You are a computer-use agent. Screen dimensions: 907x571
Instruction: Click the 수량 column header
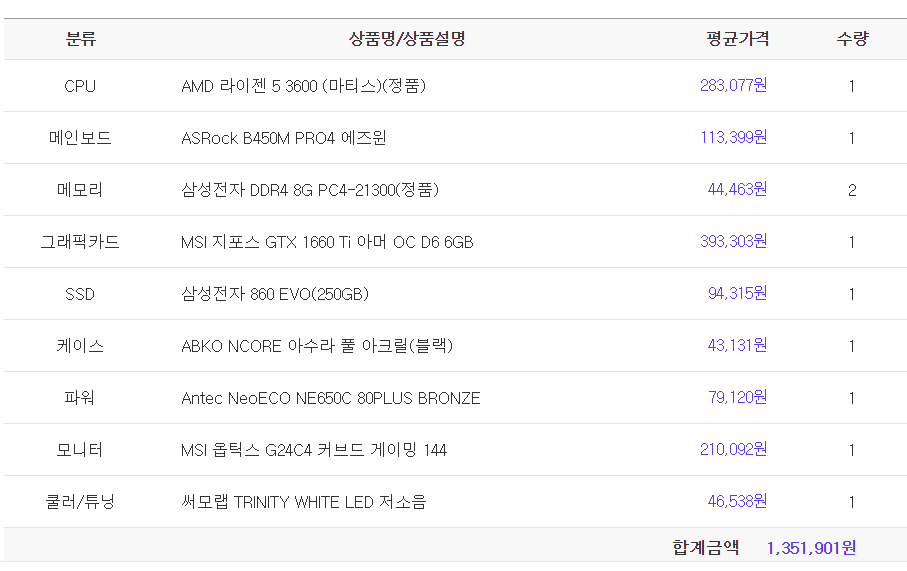coord(852,39)
